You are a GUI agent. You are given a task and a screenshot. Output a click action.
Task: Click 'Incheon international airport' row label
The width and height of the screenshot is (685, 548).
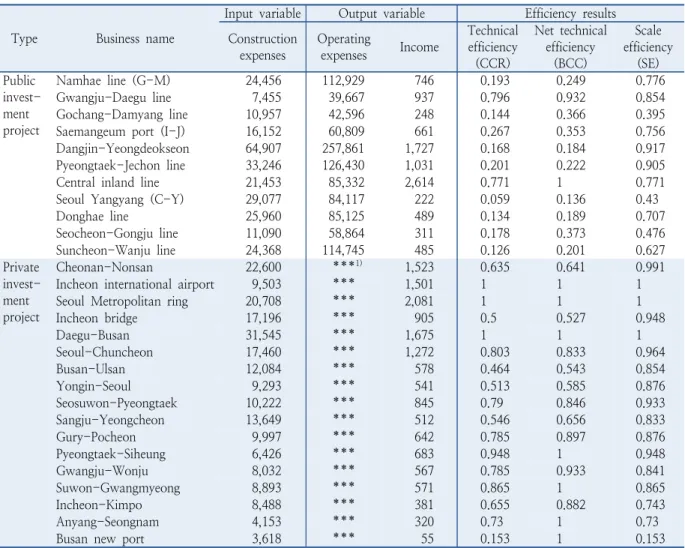135,284
